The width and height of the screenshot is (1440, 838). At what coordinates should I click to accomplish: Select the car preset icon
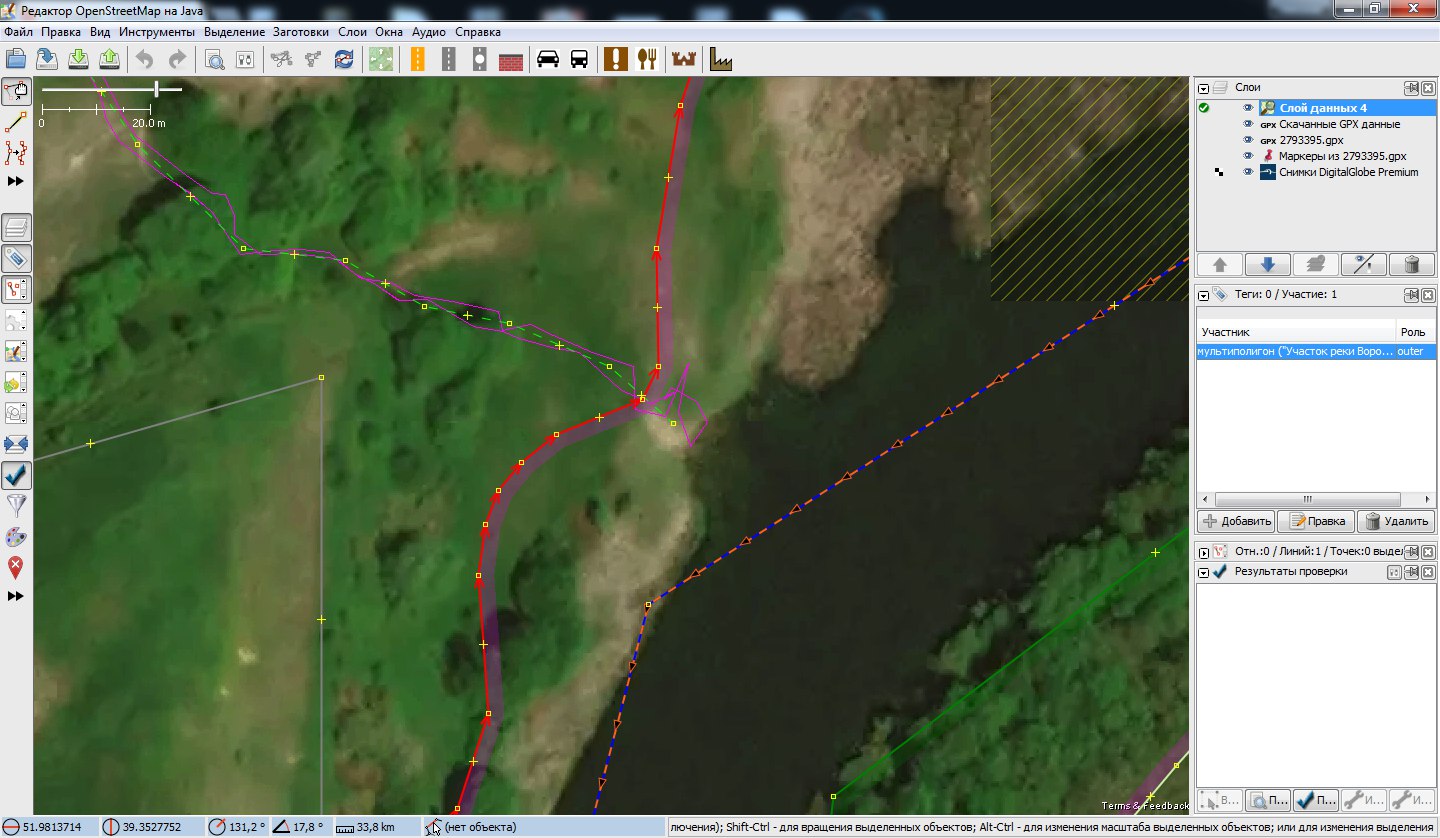pyautogui.click(x=548, y=59)
